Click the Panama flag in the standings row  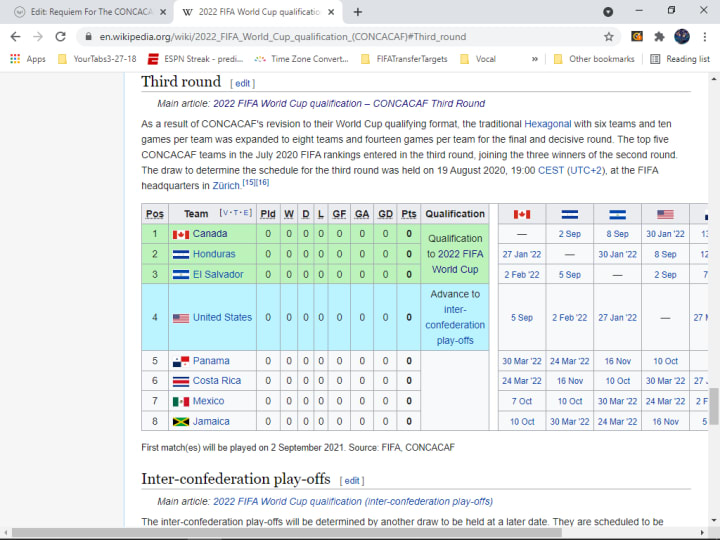tap(181, 361)
